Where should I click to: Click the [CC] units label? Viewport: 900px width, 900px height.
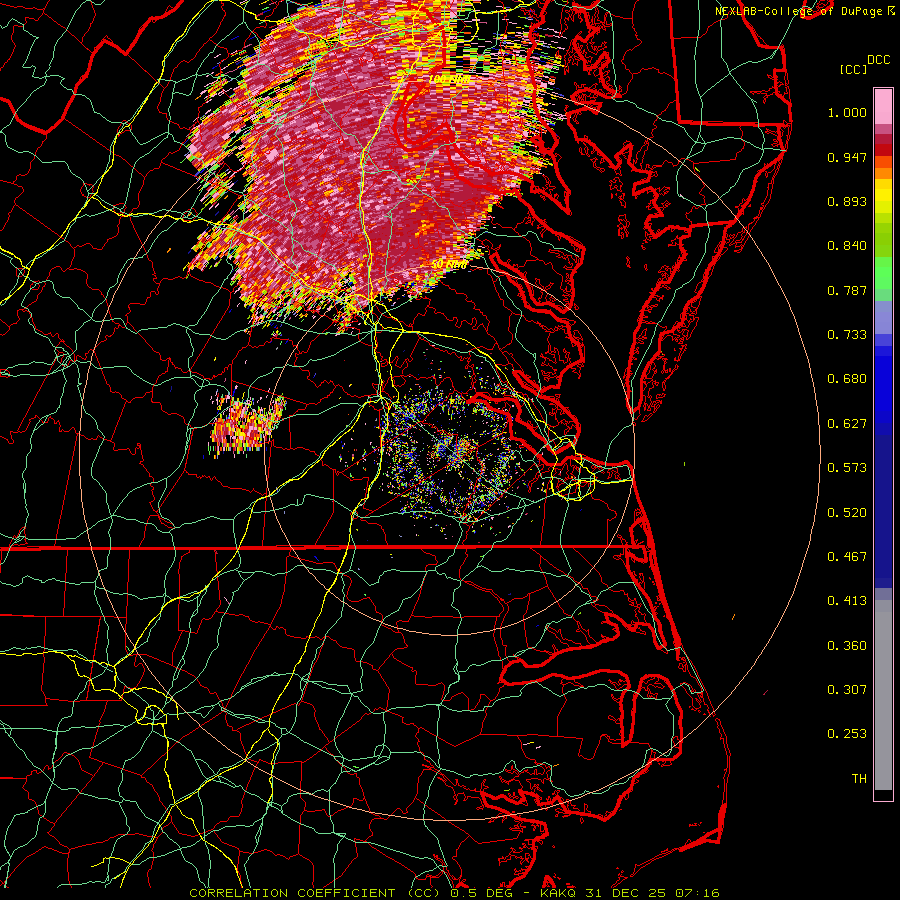853,70
